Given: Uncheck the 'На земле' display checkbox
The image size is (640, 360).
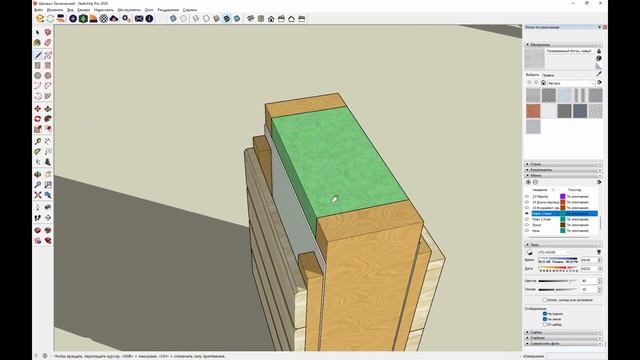Looking at the screenshot, I should click(x=544, y=319).
